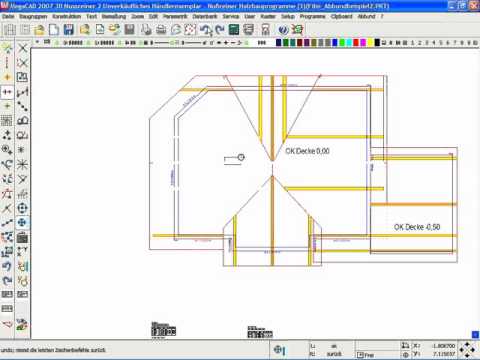Open help with blue question mark icon
480x360 pixels.
(x=283, y=30)
